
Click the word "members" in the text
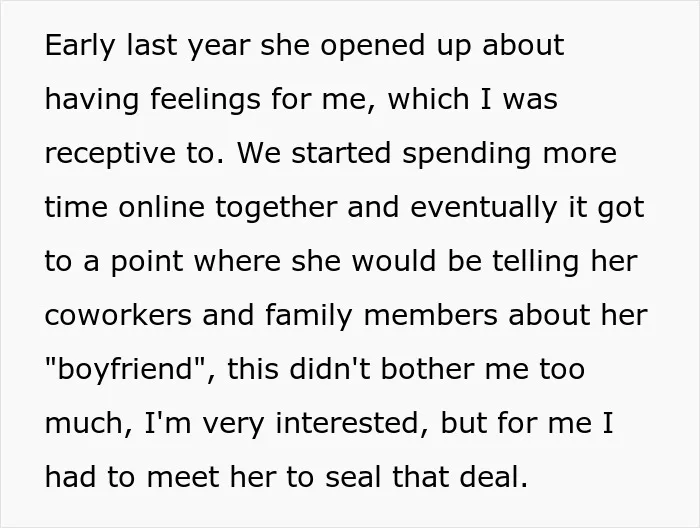point(431,315)
